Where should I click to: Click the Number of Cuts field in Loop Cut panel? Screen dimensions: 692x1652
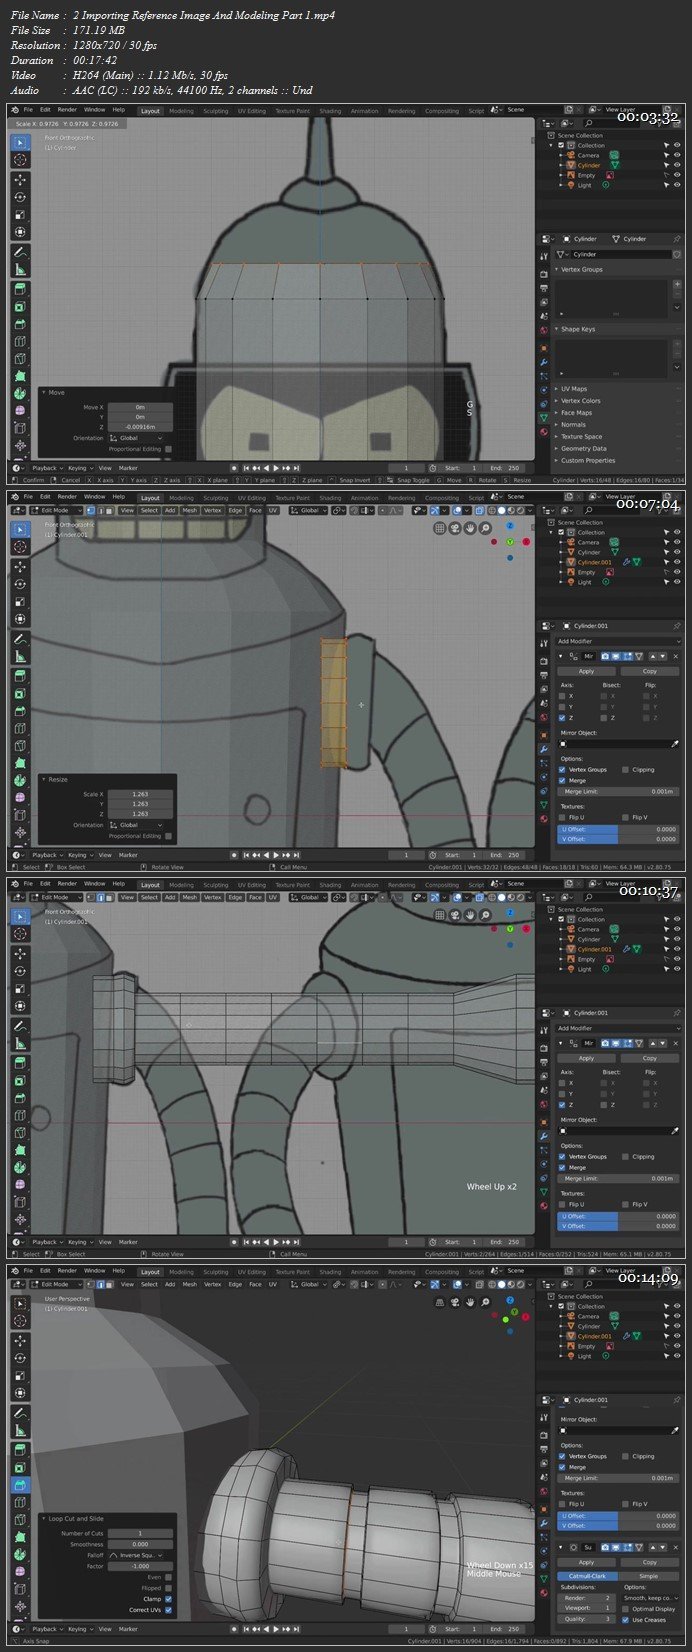tap(140, 1533)
